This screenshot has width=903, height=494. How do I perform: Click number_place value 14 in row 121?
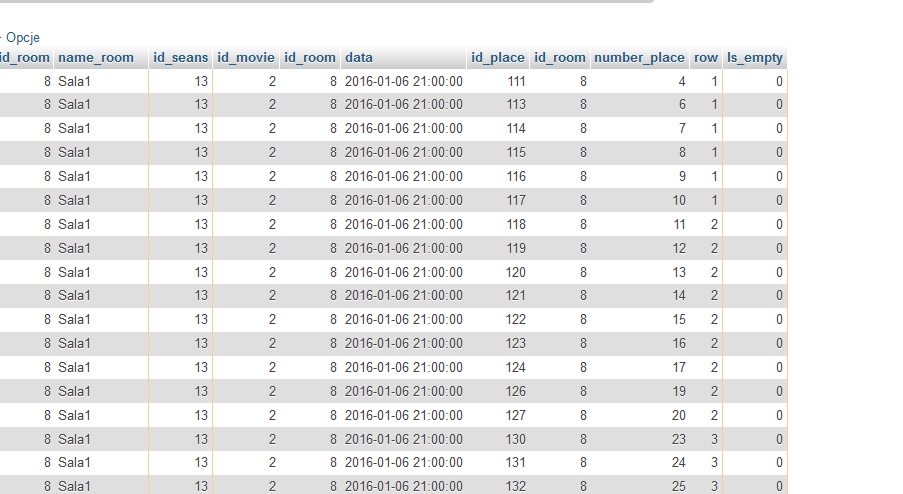pyautogui.click(x=679, y=295)
